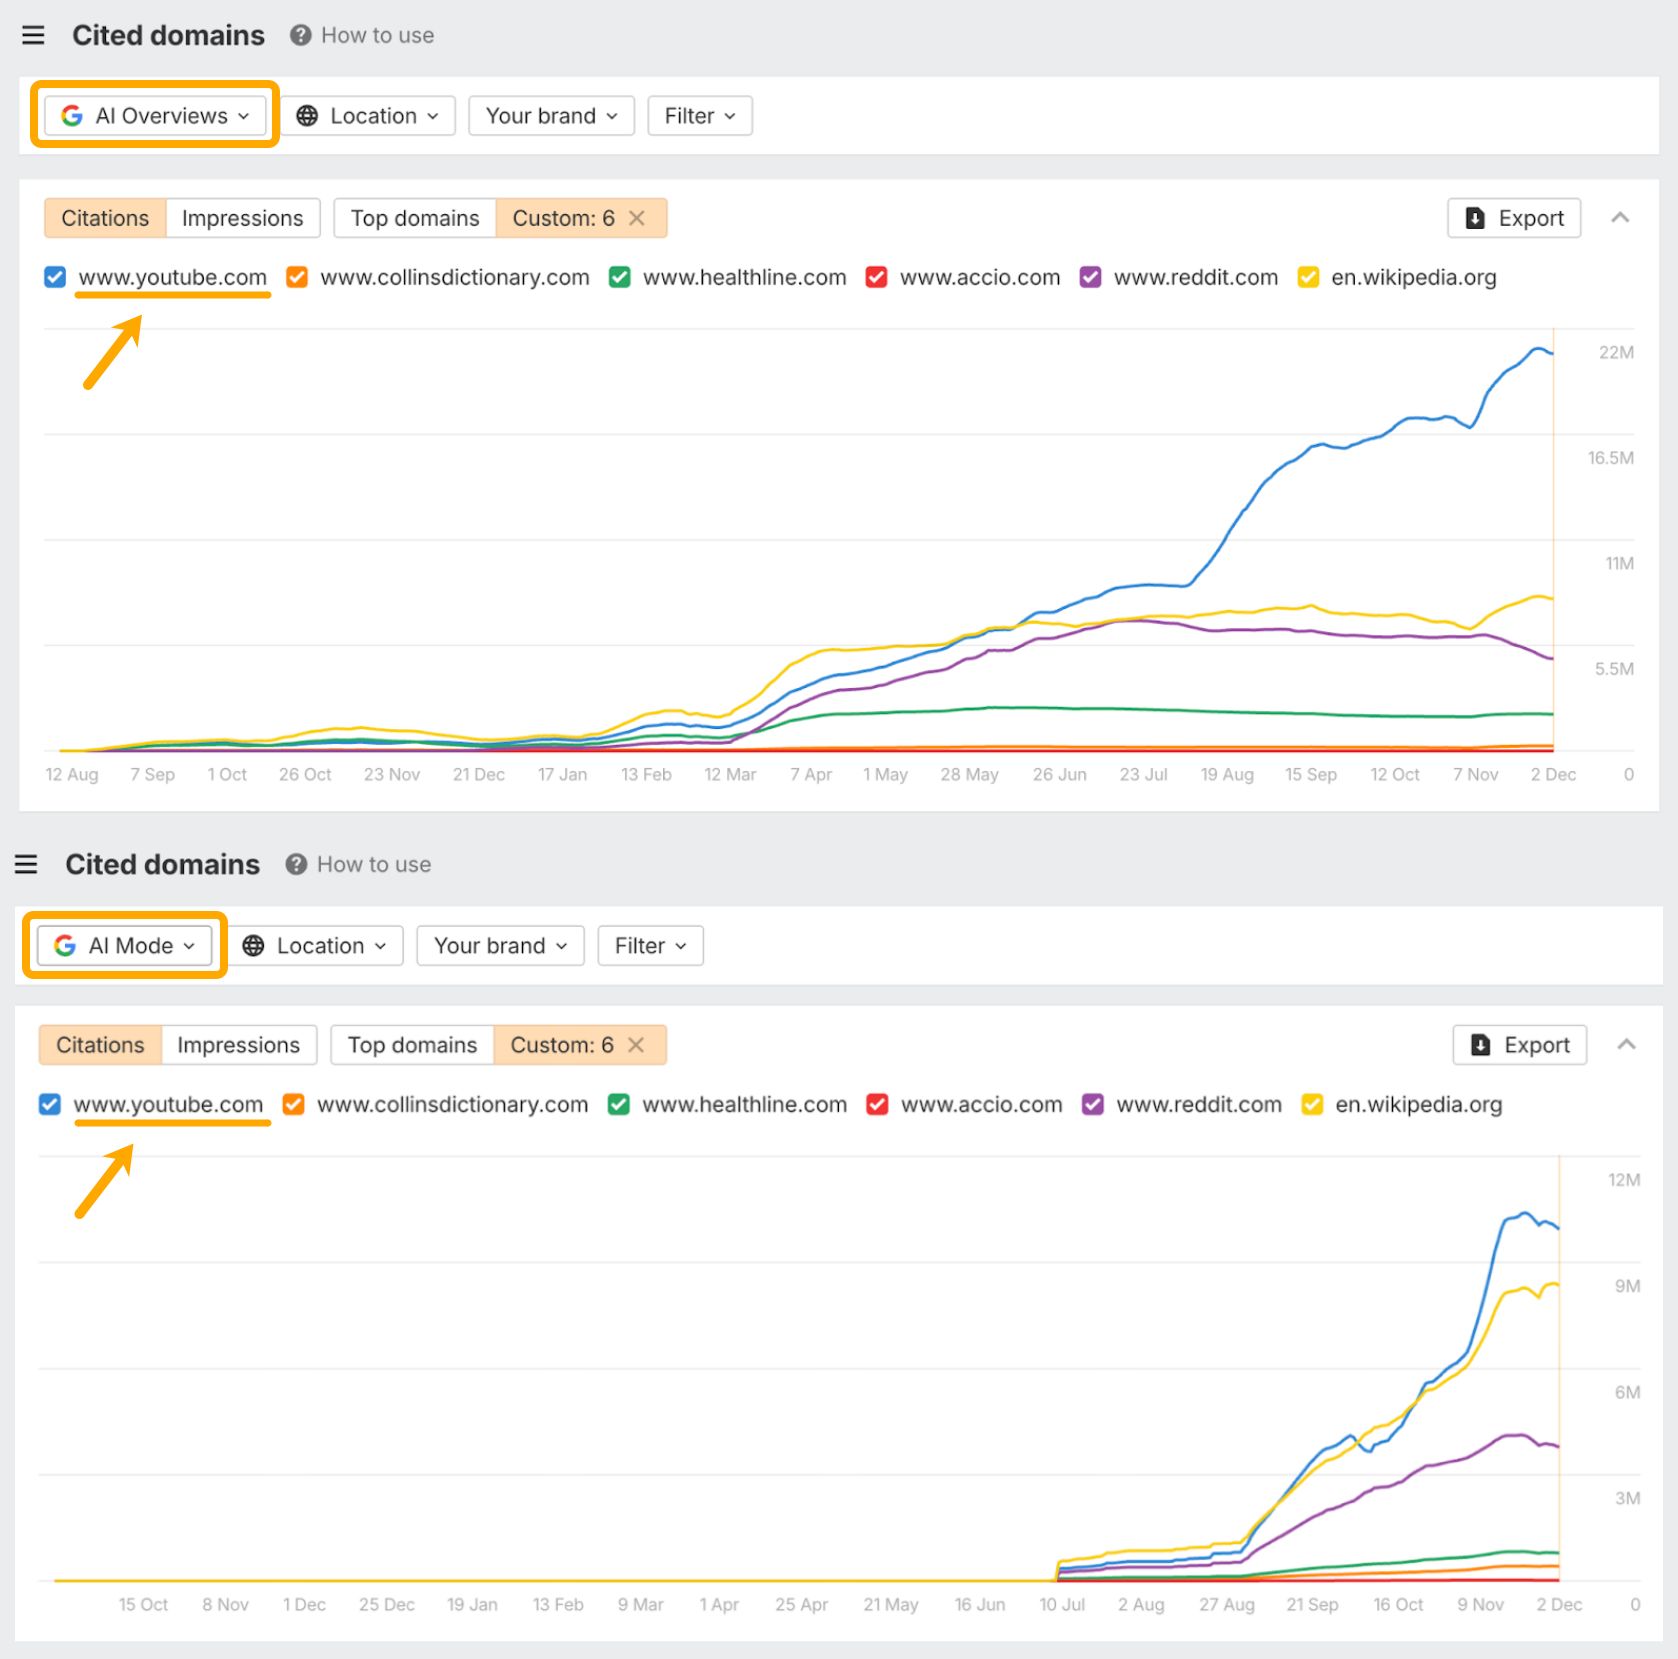Open the AI Overviews dropdown
Screen dimensions: 1678x1659
tap(154, 115)
